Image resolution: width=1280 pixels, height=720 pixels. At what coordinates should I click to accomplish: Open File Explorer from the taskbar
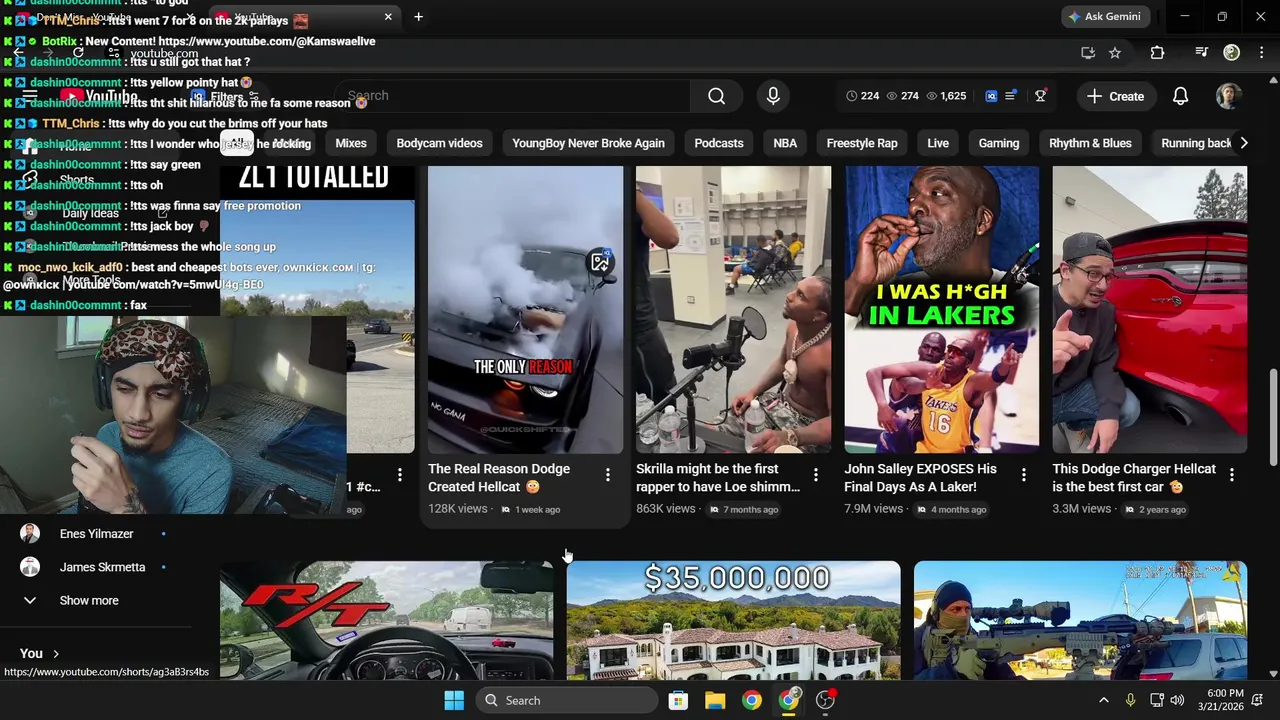(715, 700)
